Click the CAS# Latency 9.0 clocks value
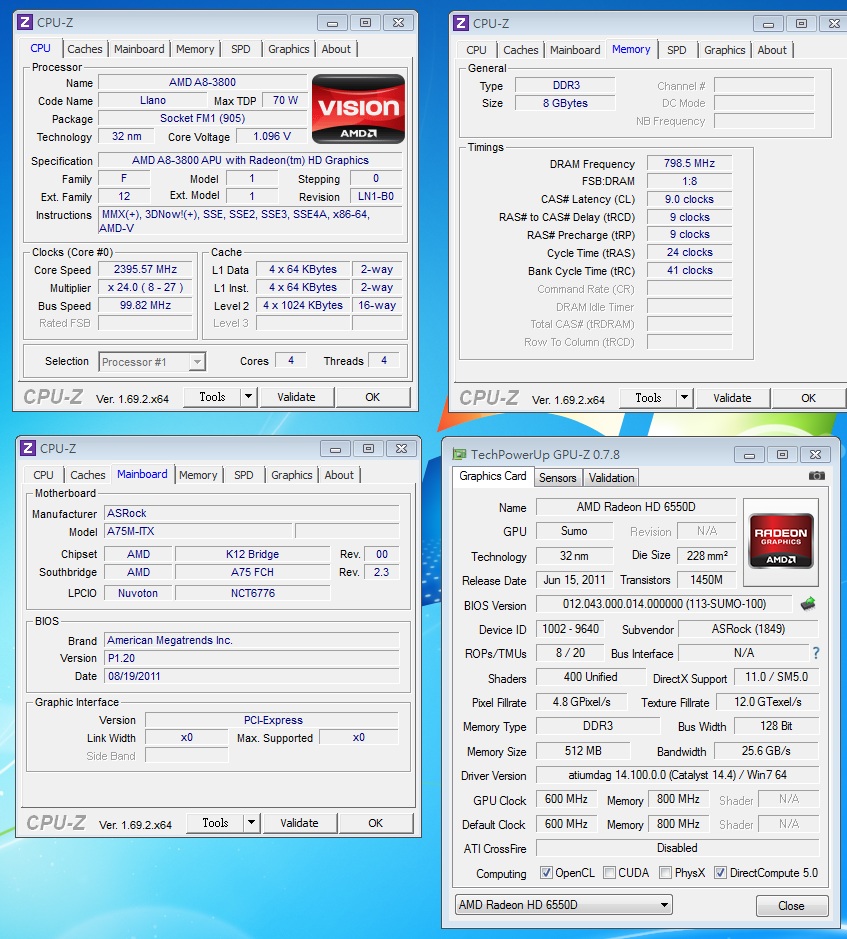 [x=689, y=199]
